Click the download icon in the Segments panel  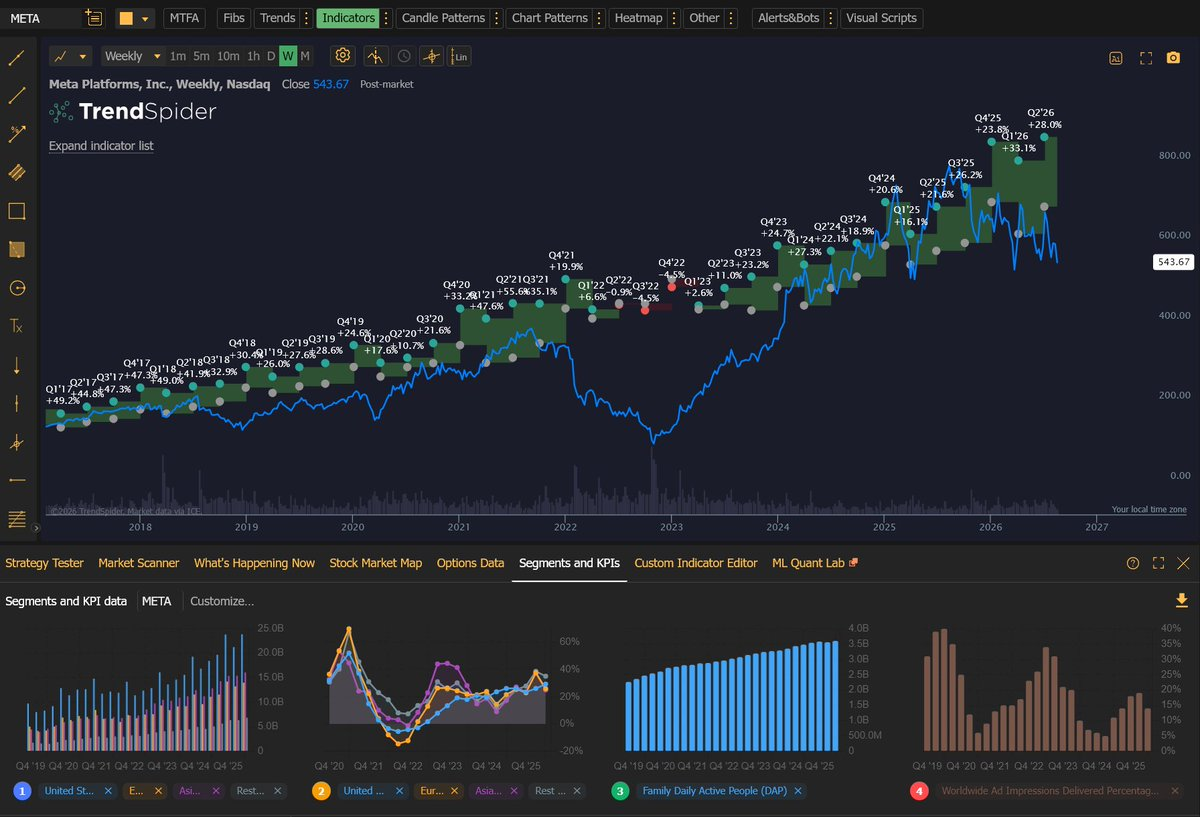pyautogui.click(x=1181, y=600)
